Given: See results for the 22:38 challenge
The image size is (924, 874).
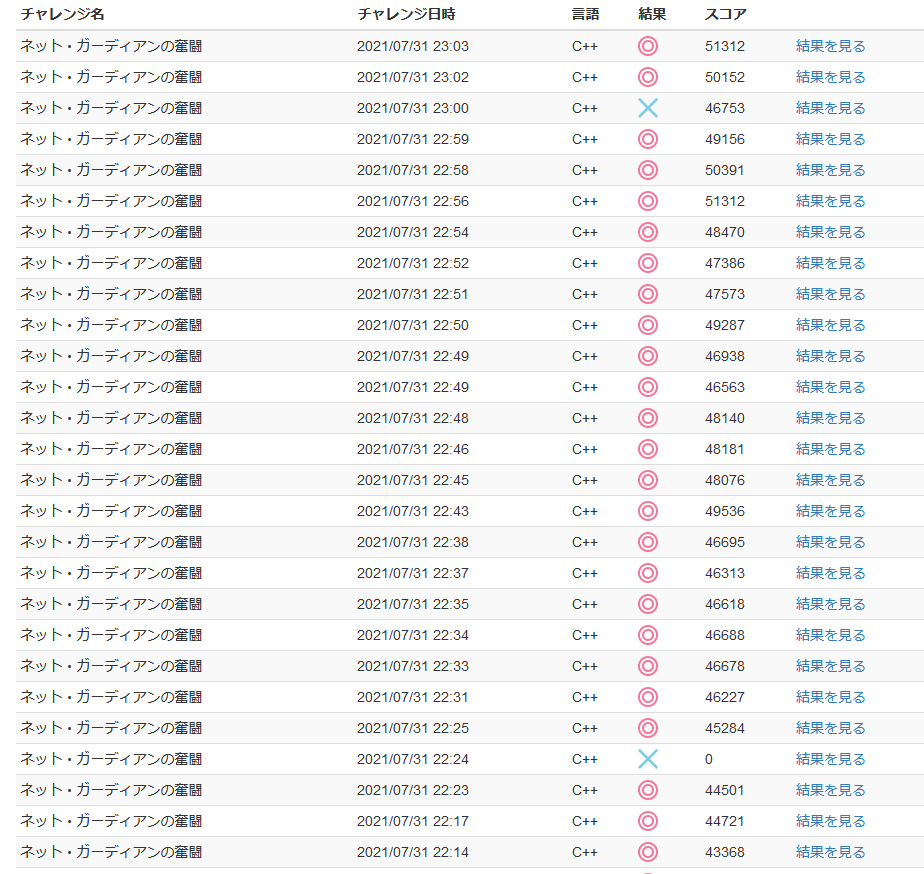Looking at the screenshot, I should [830, 542].
